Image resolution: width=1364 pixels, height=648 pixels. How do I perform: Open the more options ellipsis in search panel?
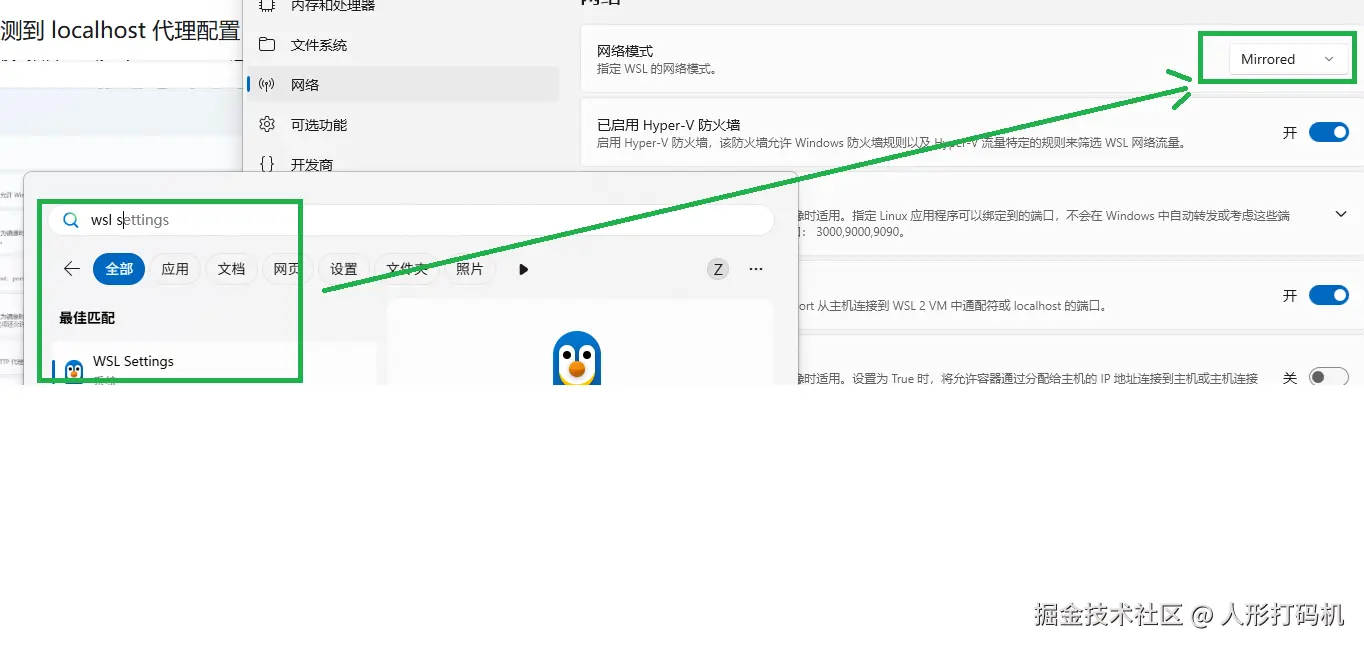756,269
